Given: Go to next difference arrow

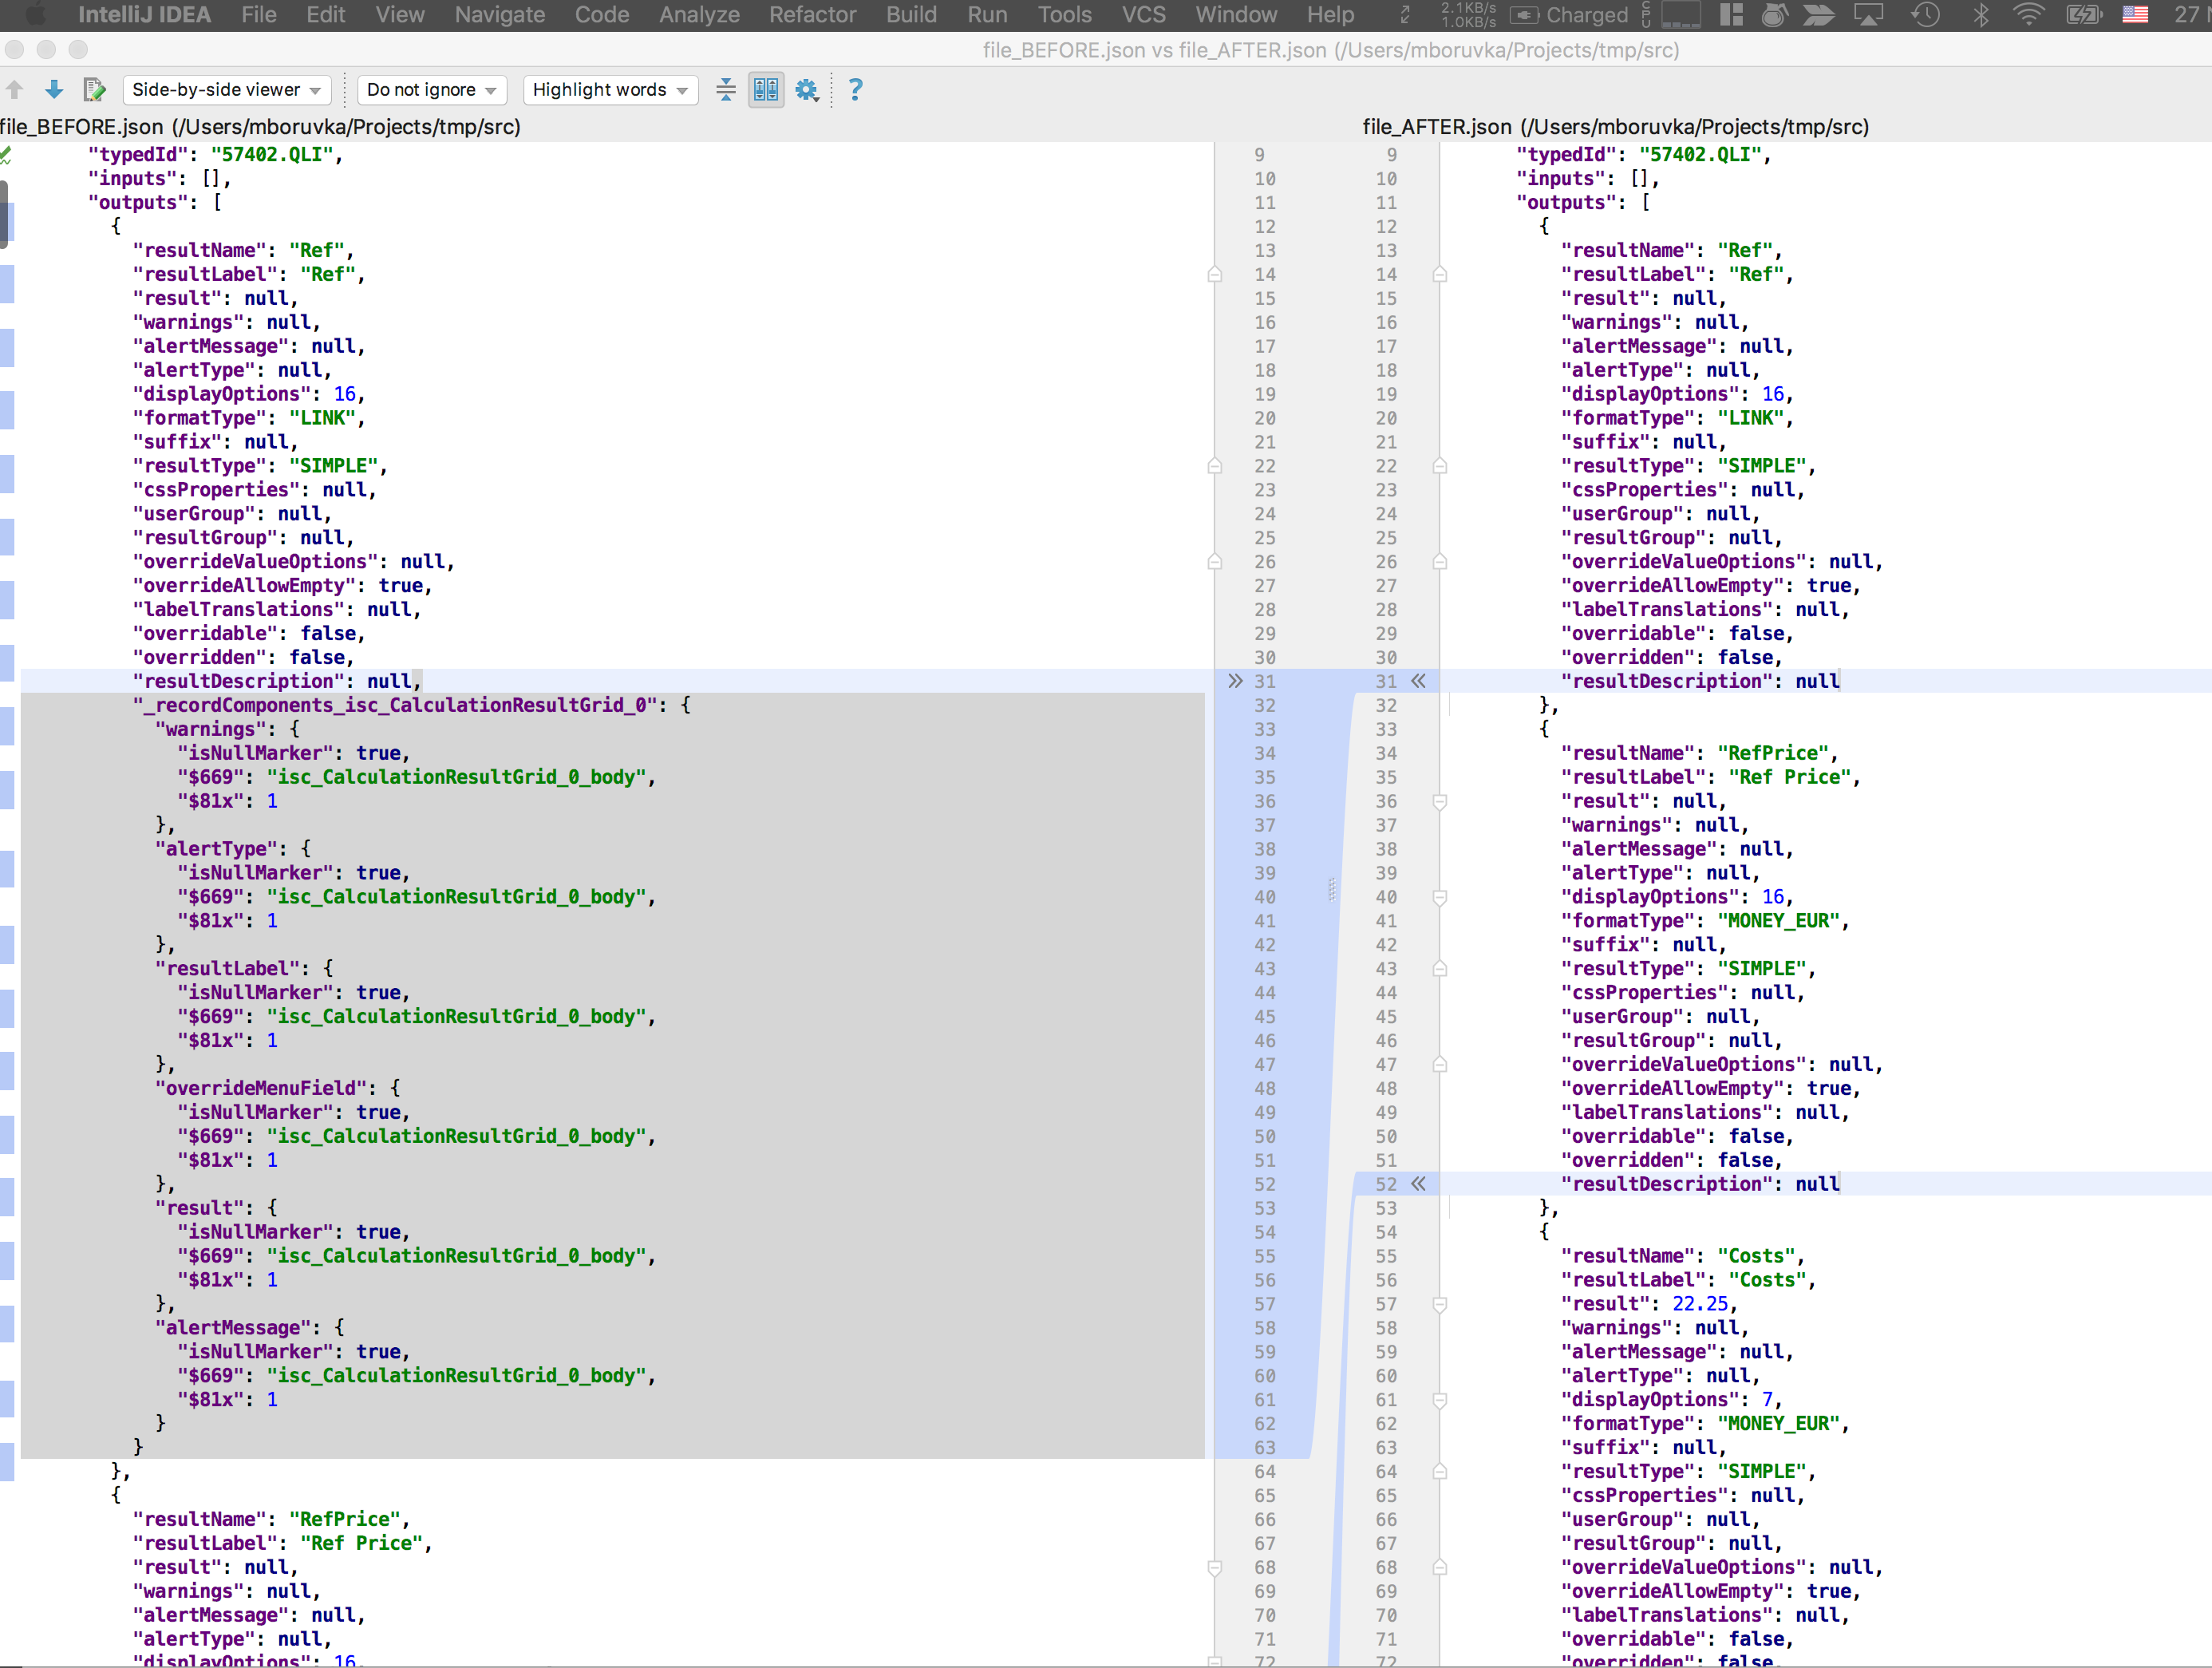Looking at the screenshot, I should 54,90.
